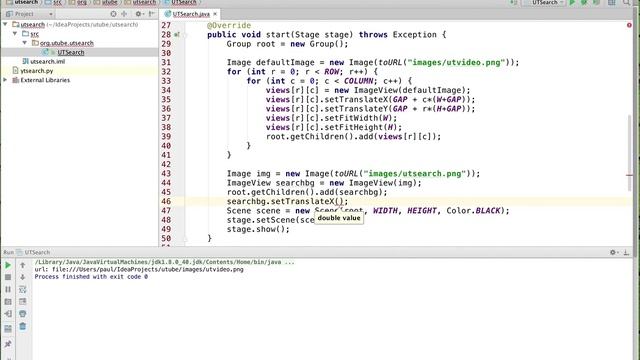Click red error stripe mark on scrollbar

coord(629,176)
